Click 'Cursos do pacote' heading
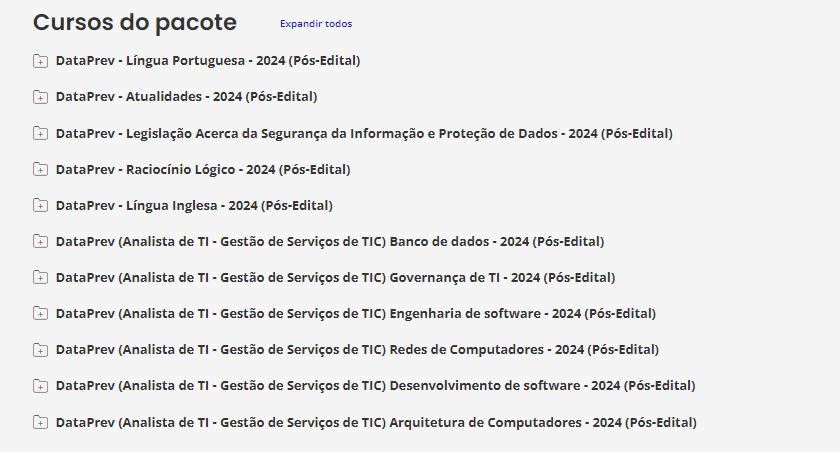Viewport: 840px width, 452px height. click(x=135, y=22)
